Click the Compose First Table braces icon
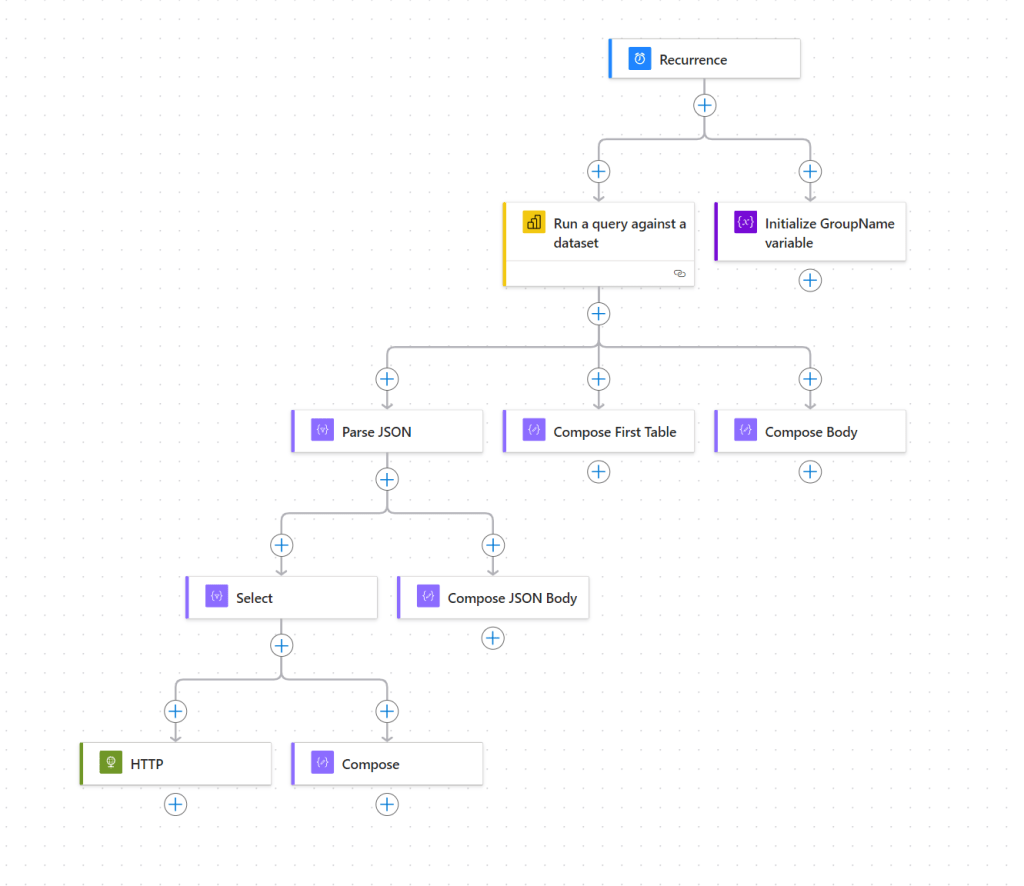This screenshot has width=1024, height=886. pyautogui.click(x=534, y=430)
